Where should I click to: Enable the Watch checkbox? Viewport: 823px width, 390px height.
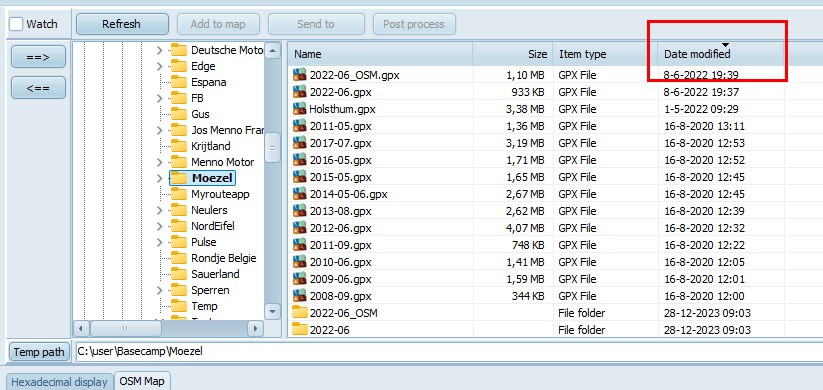pos(16,24)
